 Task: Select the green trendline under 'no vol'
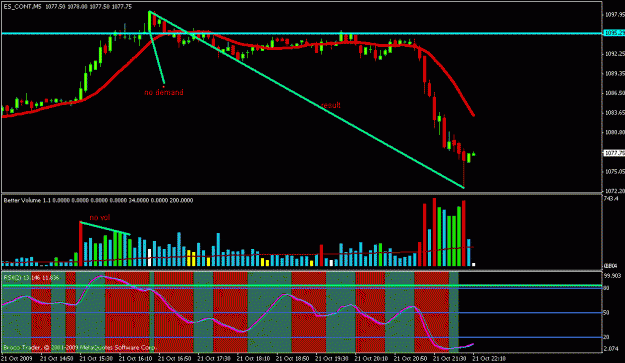click(x=105, y=228)
